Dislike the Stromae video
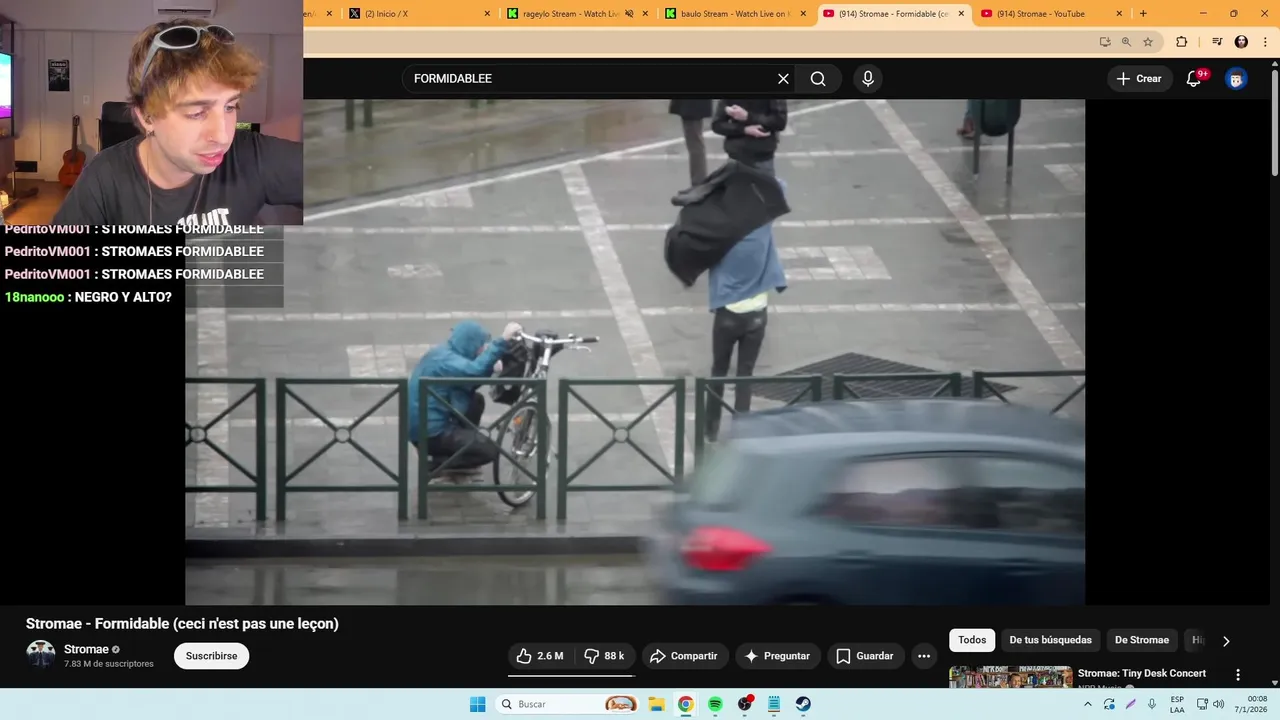Screen dimensions: 1280x720 [604, 656]
